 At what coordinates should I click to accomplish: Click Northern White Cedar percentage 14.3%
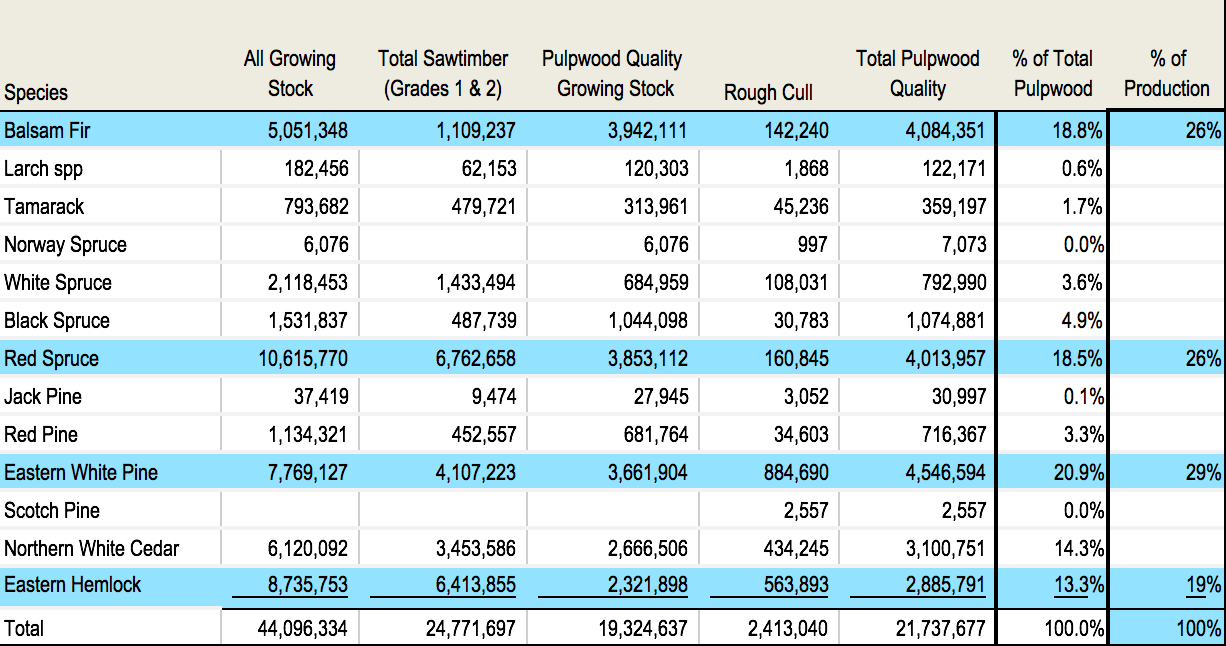1078,549
